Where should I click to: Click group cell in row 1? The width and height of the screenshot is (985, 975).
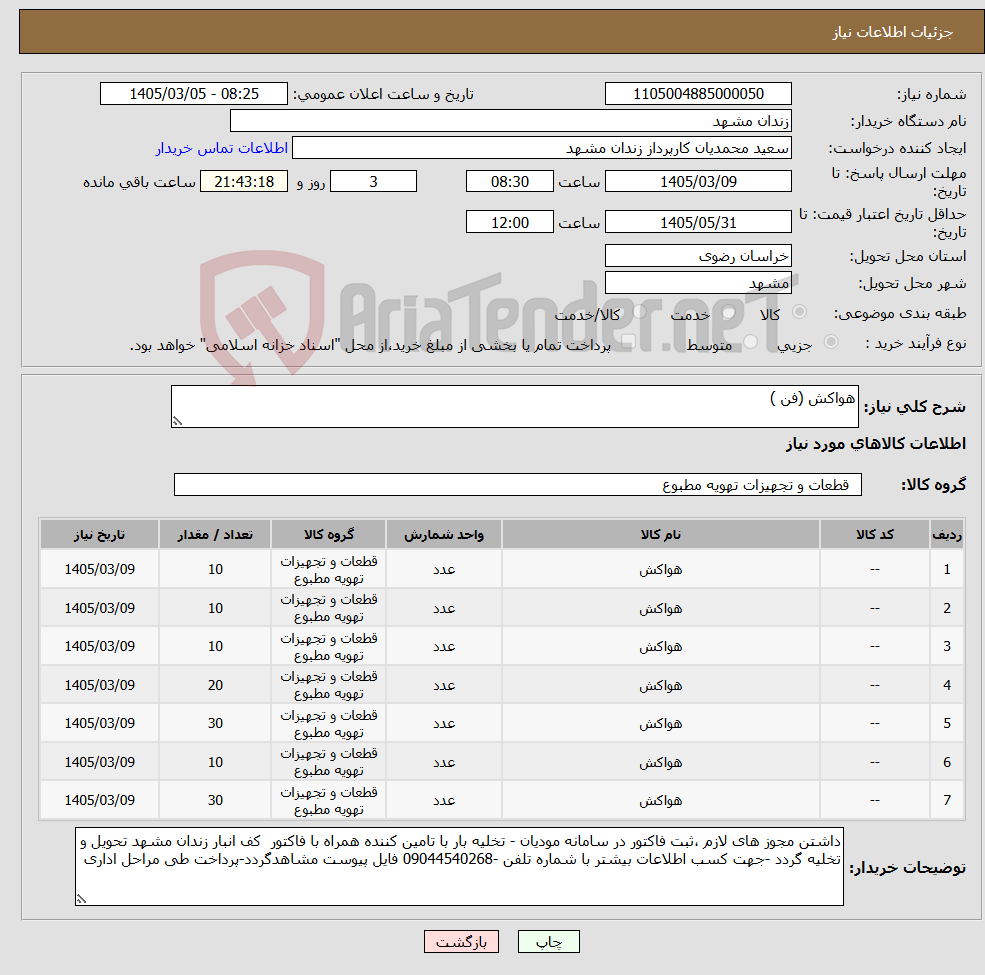[329, 569]
